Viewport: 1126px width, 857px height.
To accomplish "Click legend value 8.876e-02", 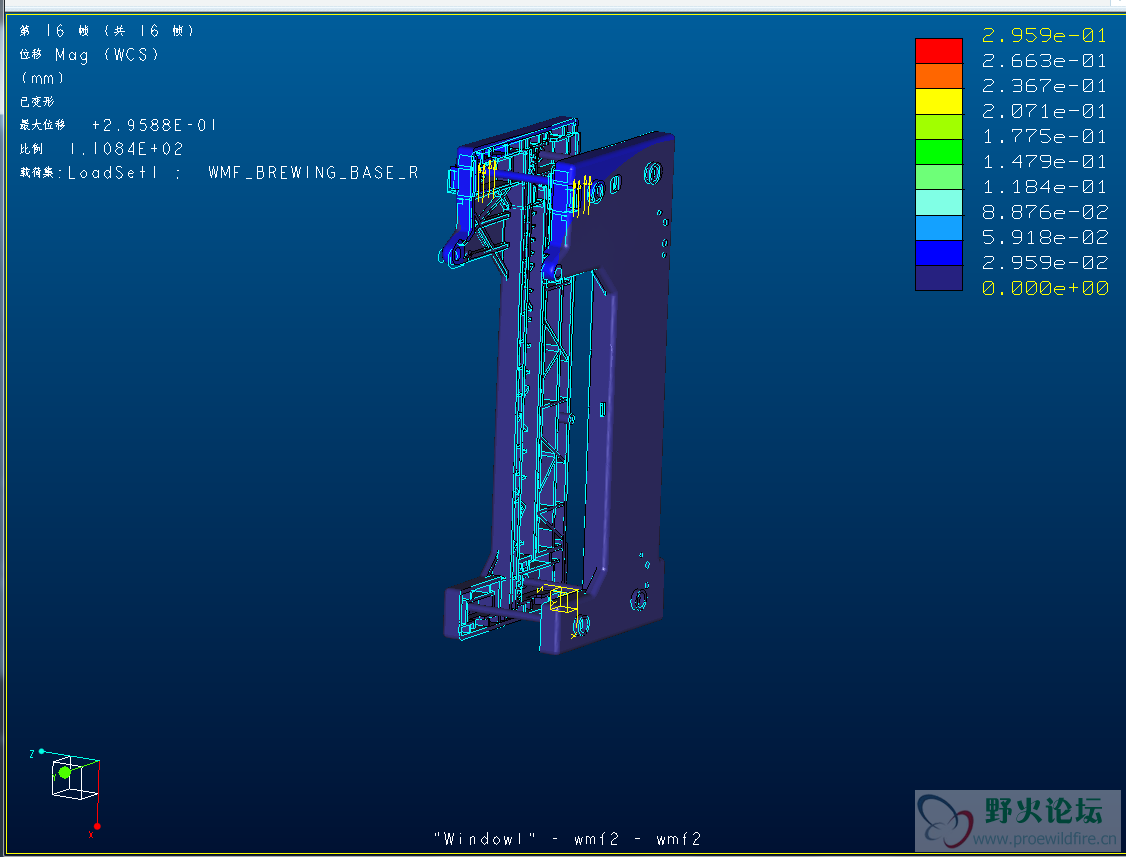I will tap(1045, 212).
